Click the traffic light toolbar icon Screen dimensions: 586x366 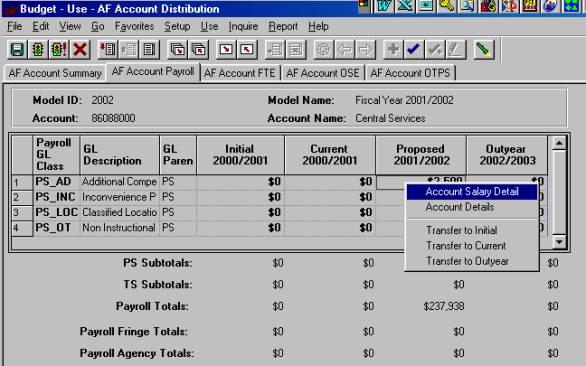(38, 49)
